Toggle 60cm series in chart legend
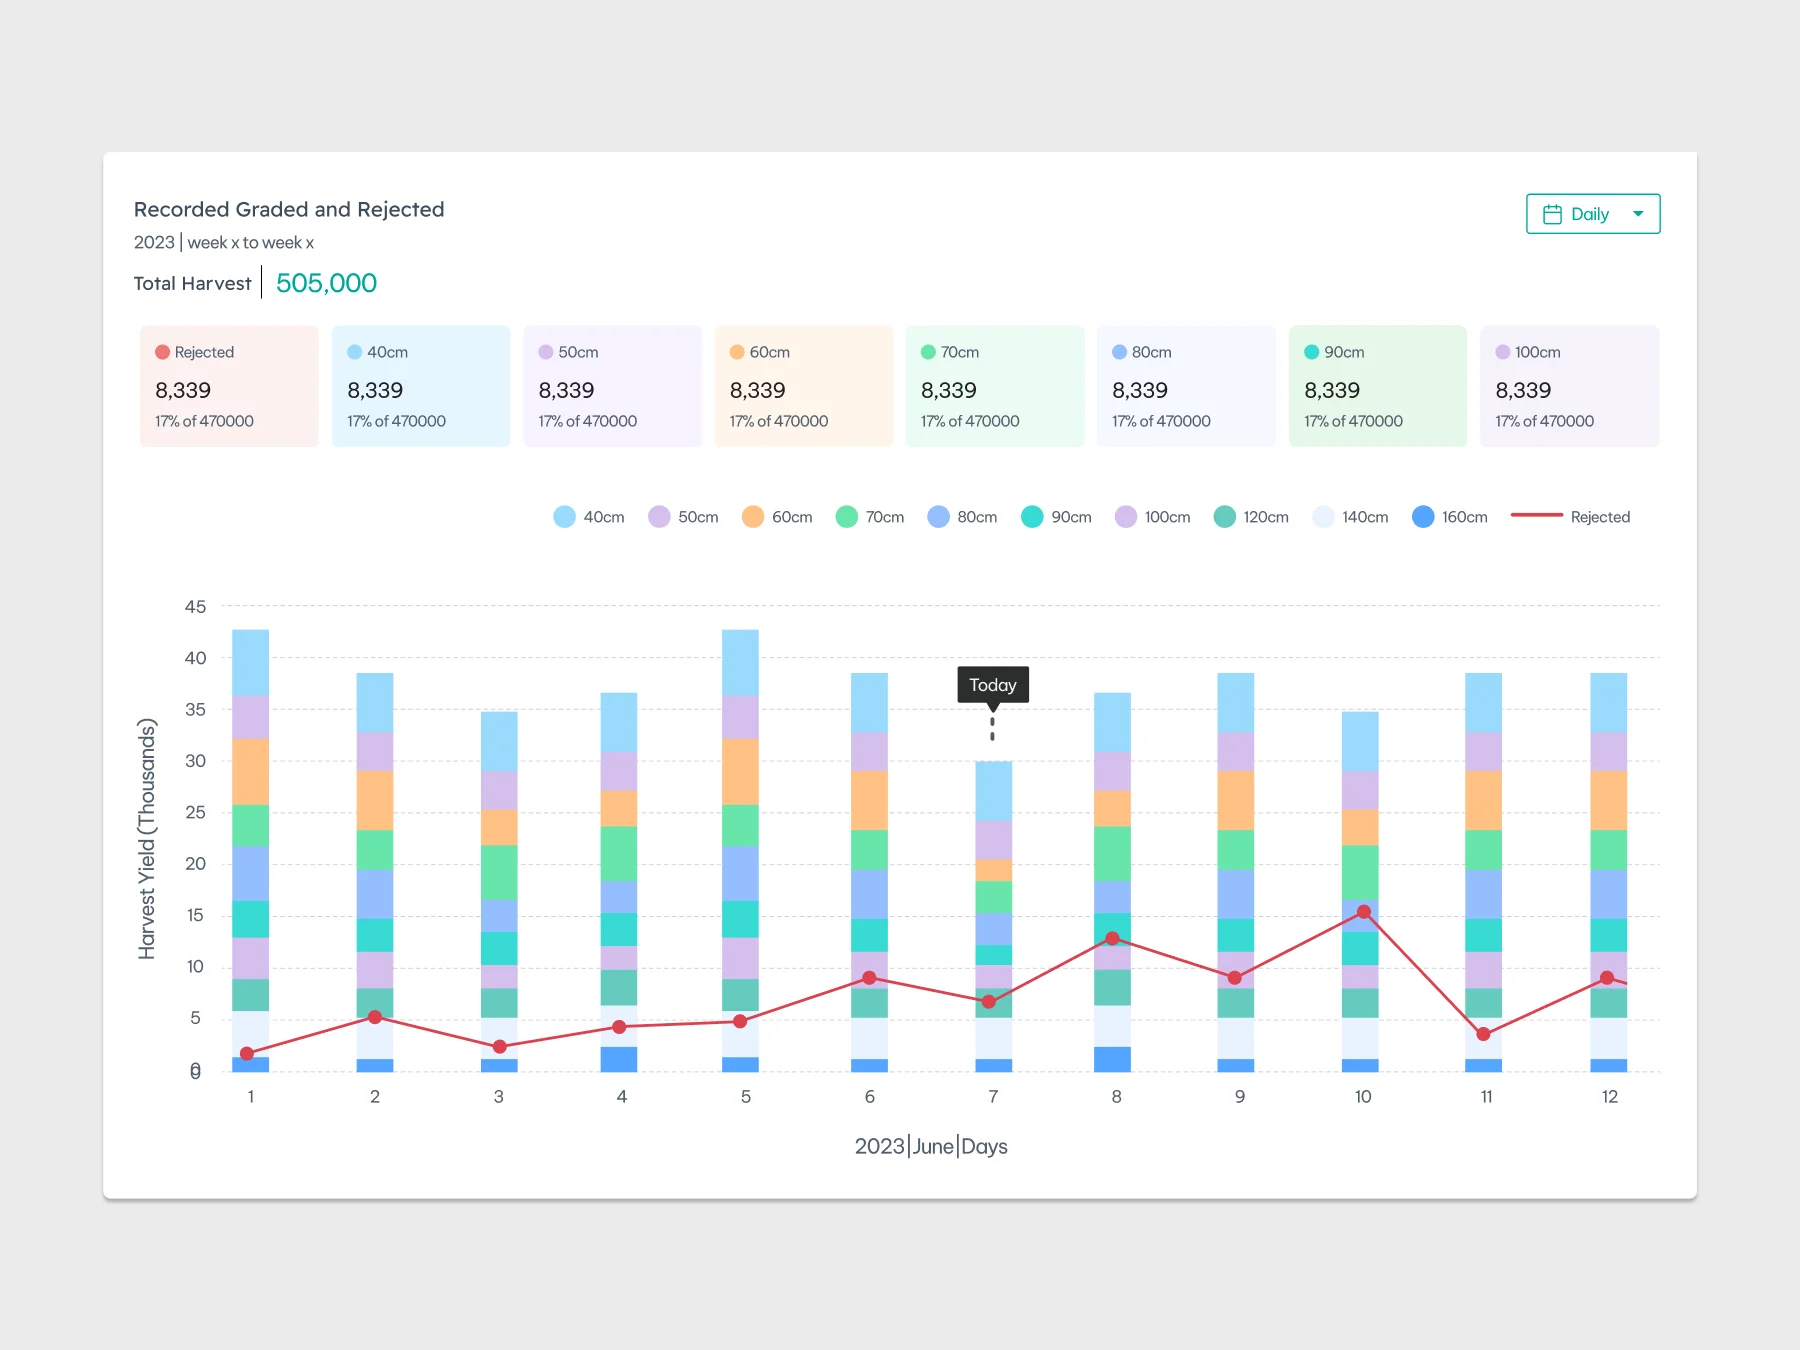Viewport: 1800px width, 1350px height. click(x=777, y=517)
